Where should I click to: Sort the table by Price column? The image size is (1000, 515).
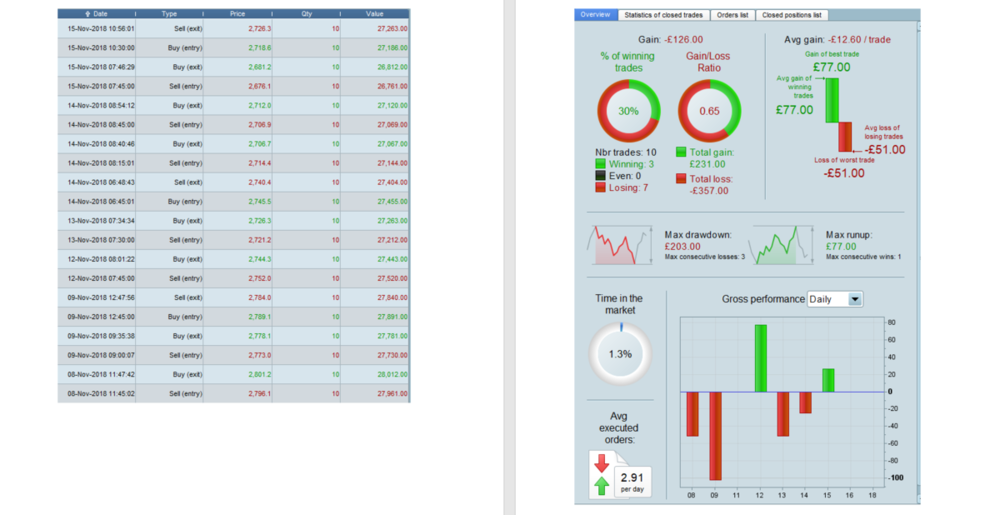237,14
